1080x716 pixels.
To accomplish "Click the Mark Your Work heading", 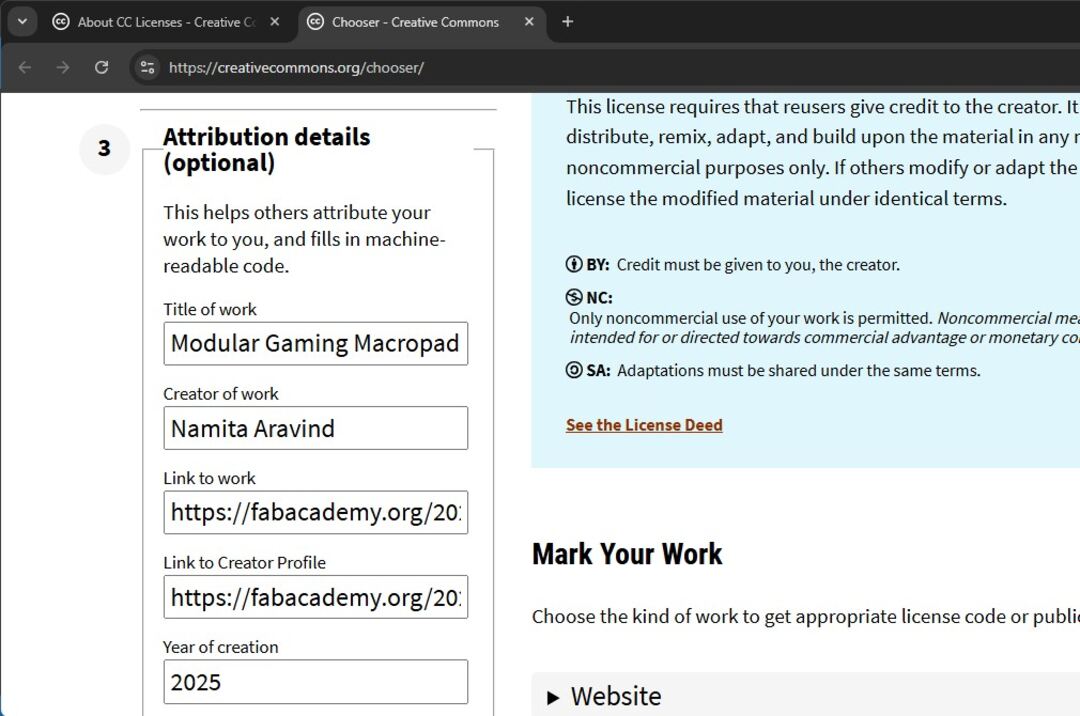I will [x=627, y=554].
